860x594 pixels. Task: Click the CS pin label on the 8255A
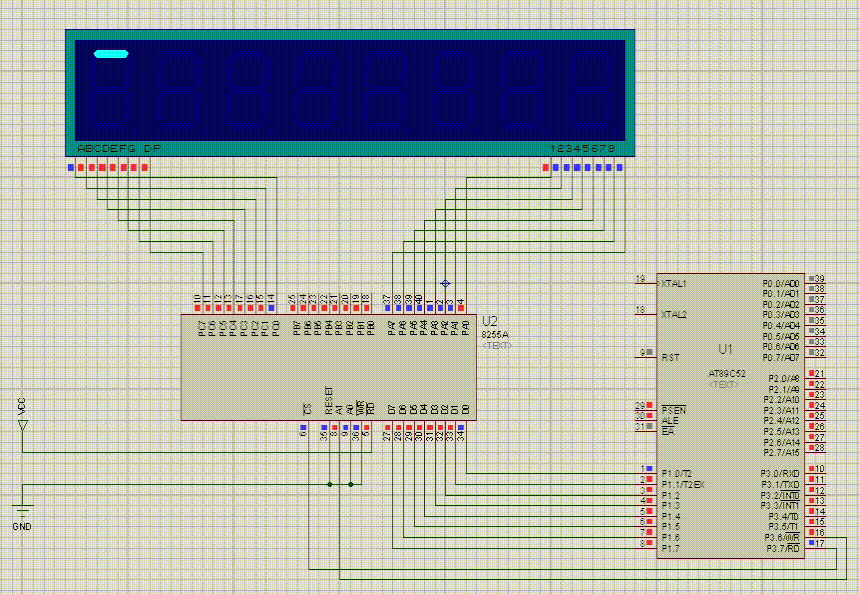[x=308, y=409]
